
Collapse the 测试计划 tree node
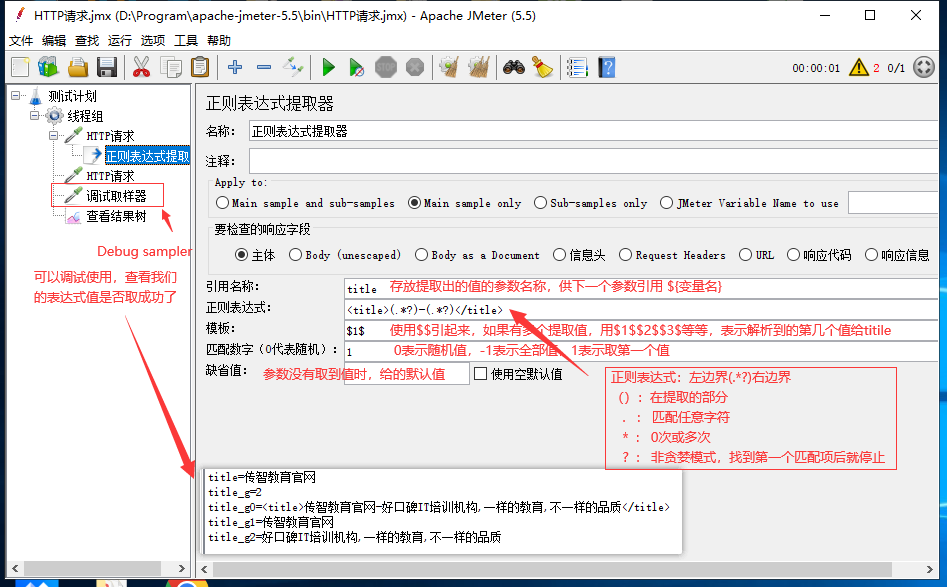coord(17,96)
